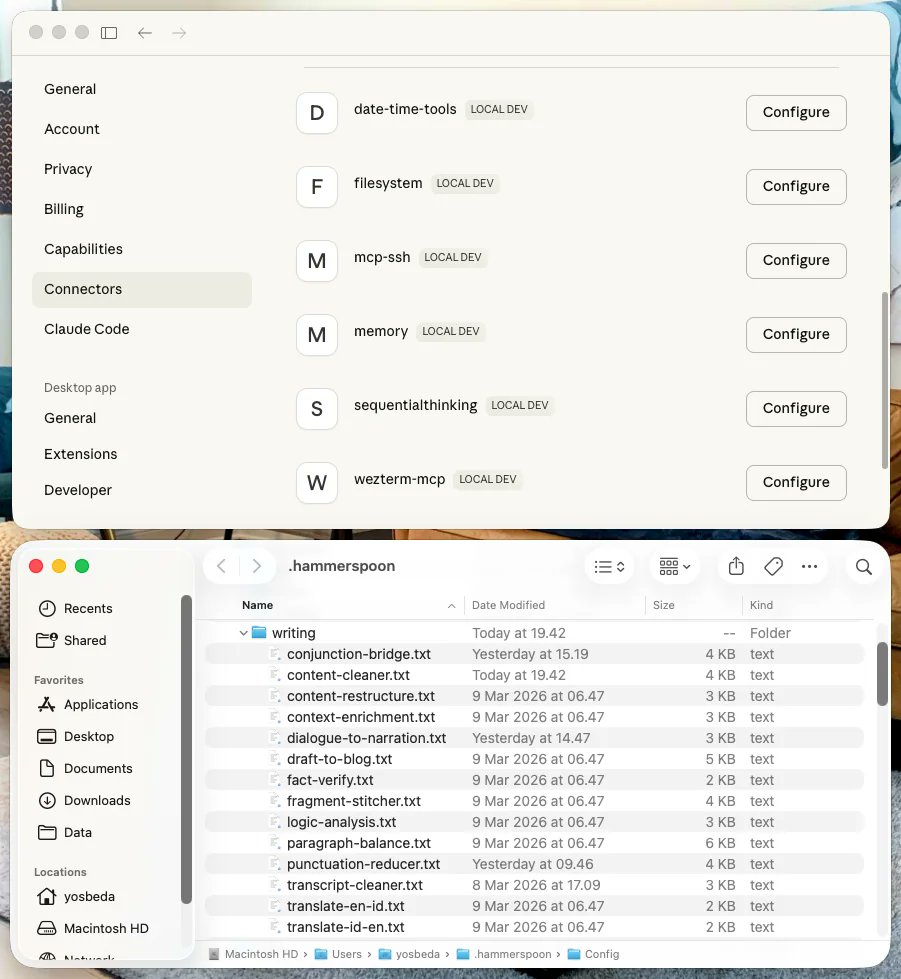Image resolution: width=901 pixels, height=979 pixels.
Task: Click the Finder file list scrollbar
Action: point(882,674)
